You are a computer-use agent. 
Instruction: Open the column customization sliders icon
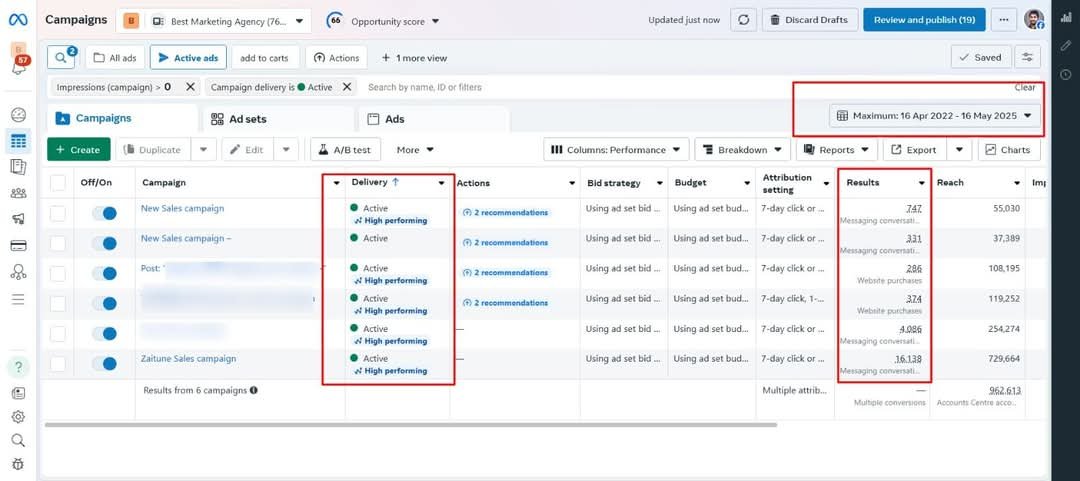pyautogui.click(x=1027, y=58)
